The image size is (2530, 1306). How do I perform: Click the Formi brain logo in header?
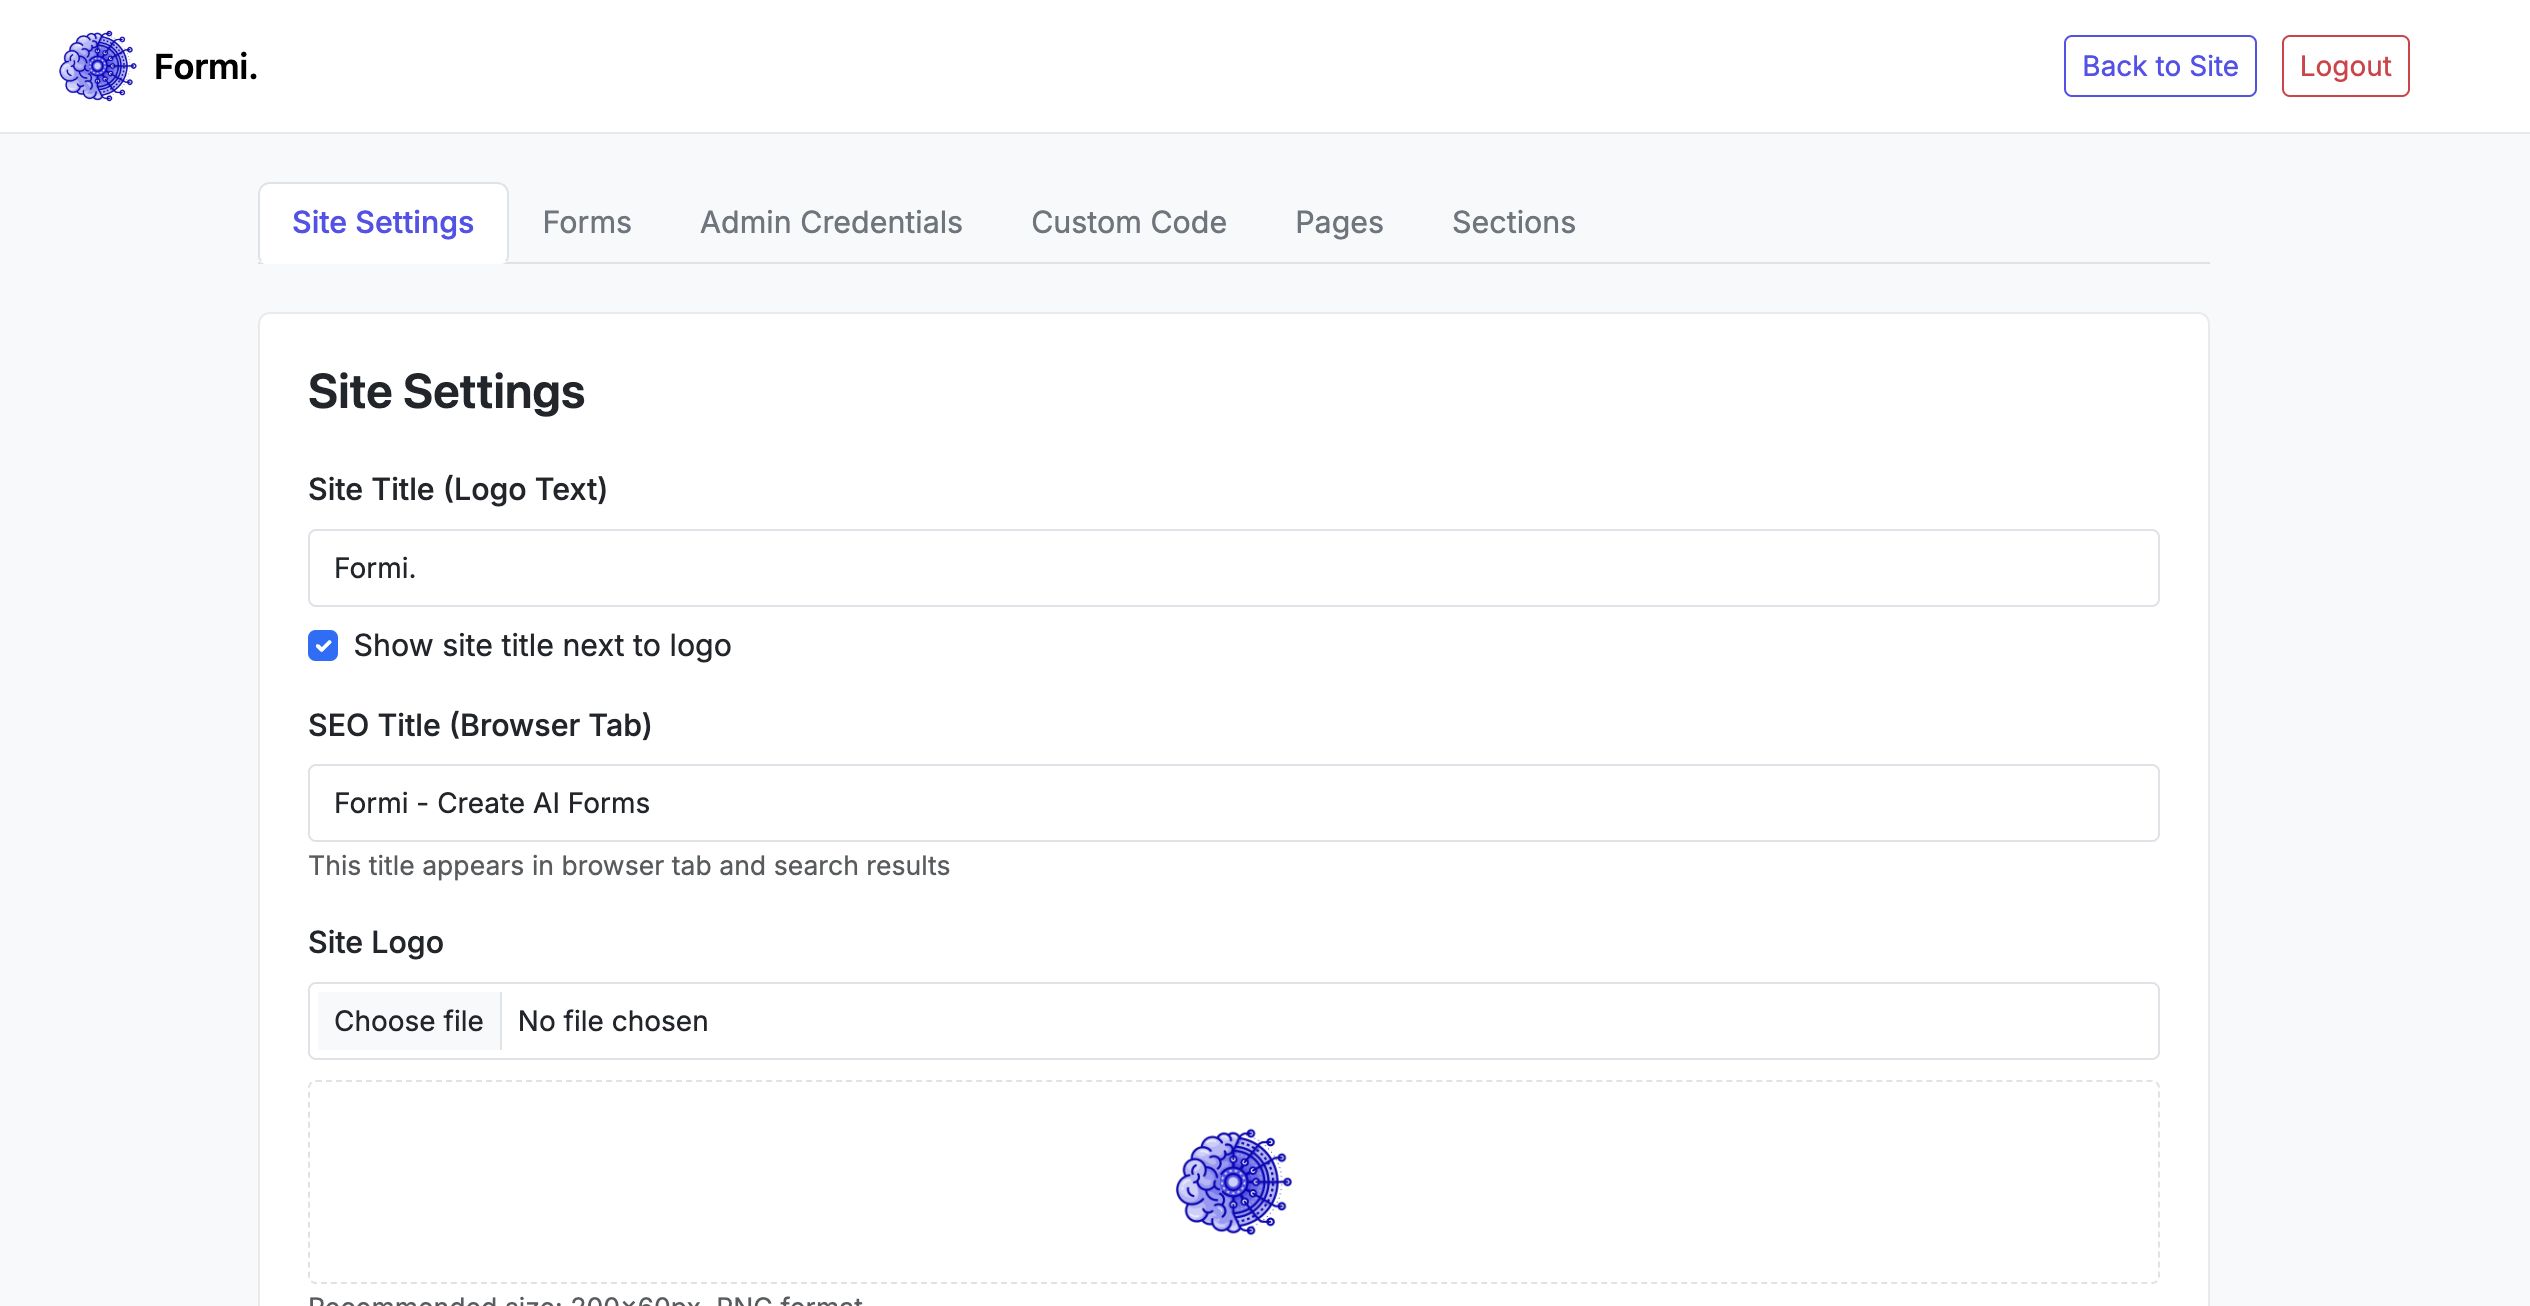97,66
